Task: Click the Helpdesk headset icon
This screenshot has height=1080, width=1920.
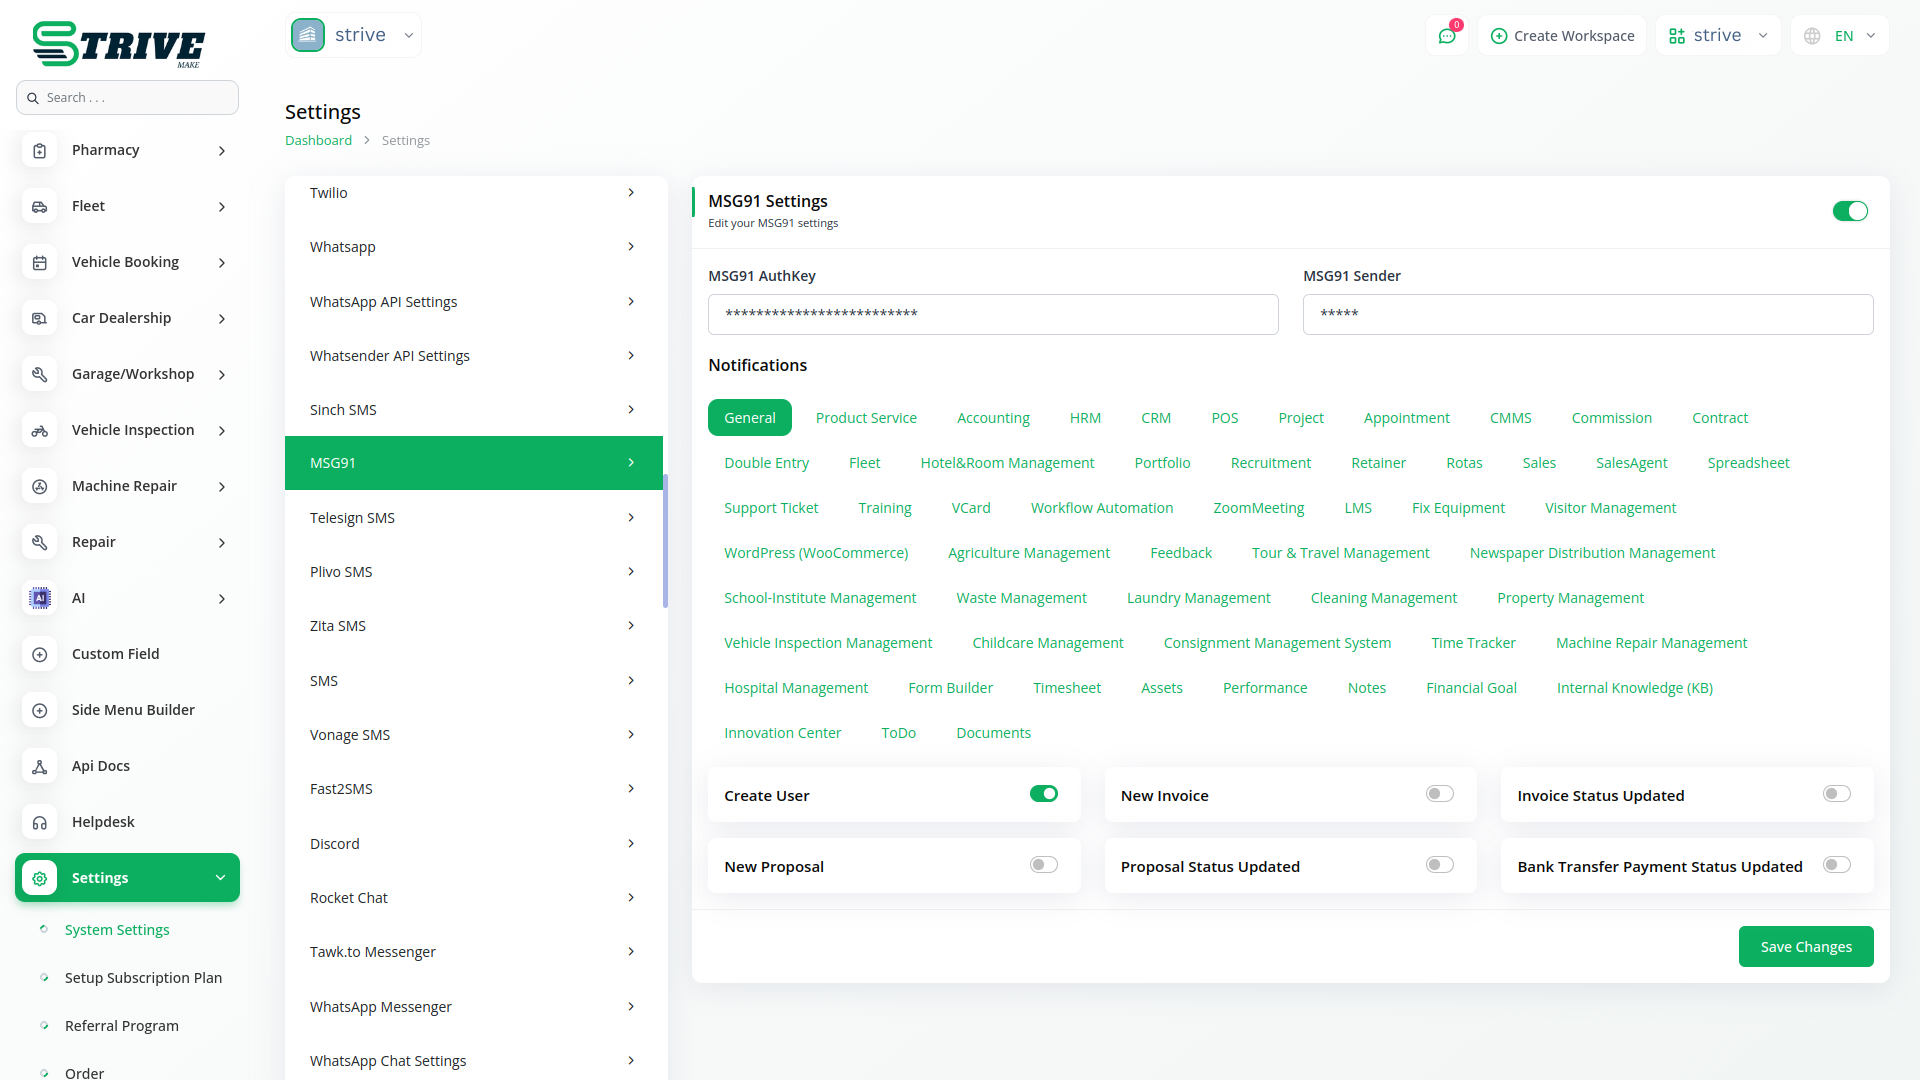Action: pos(40,823)
